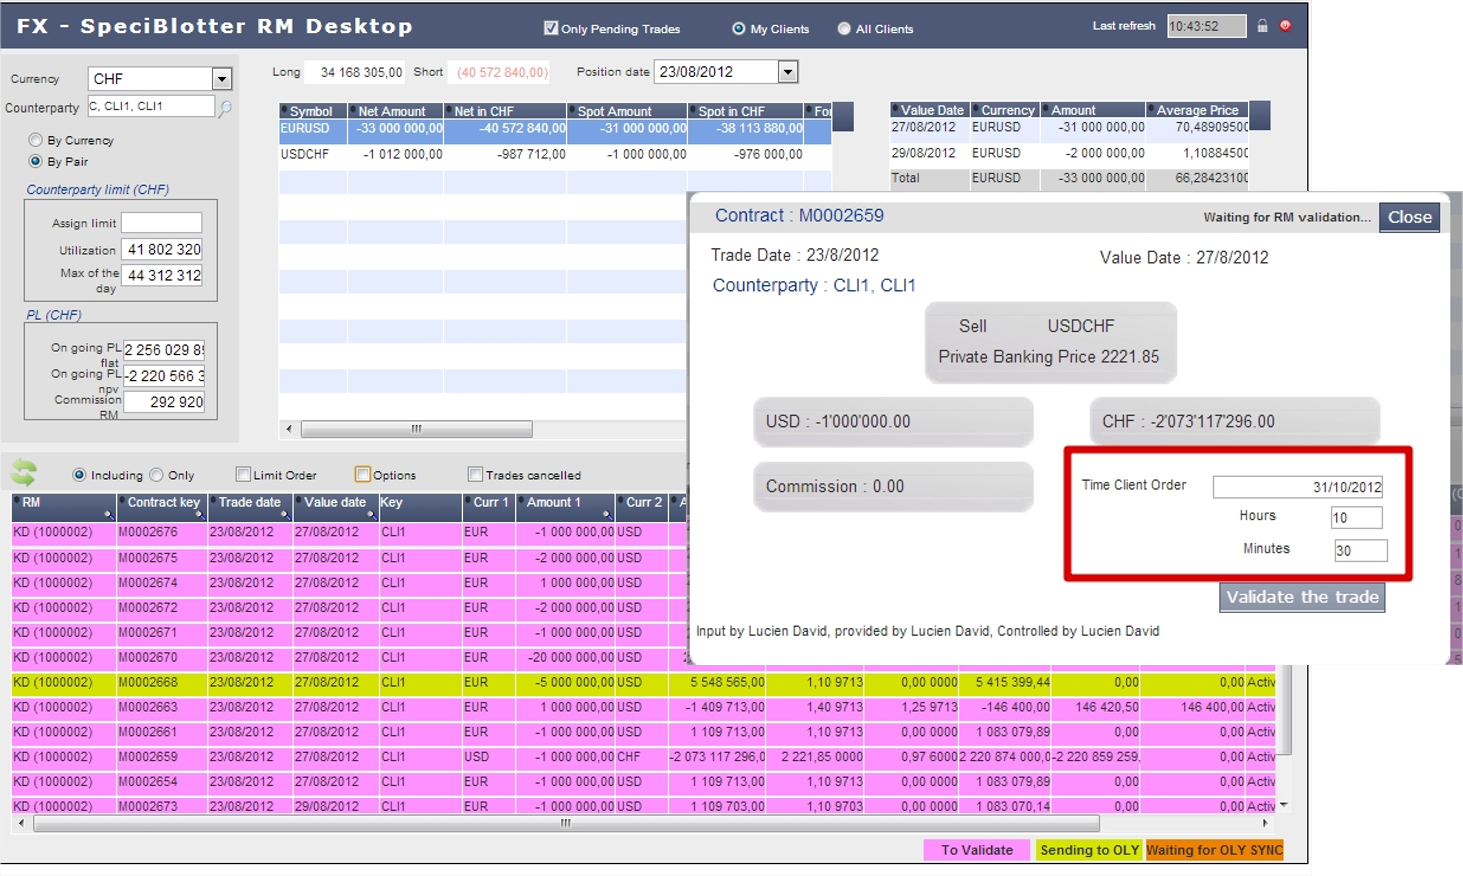Click the Time Client Order date field
1463x876 pixels.
tap(1298, 487)
